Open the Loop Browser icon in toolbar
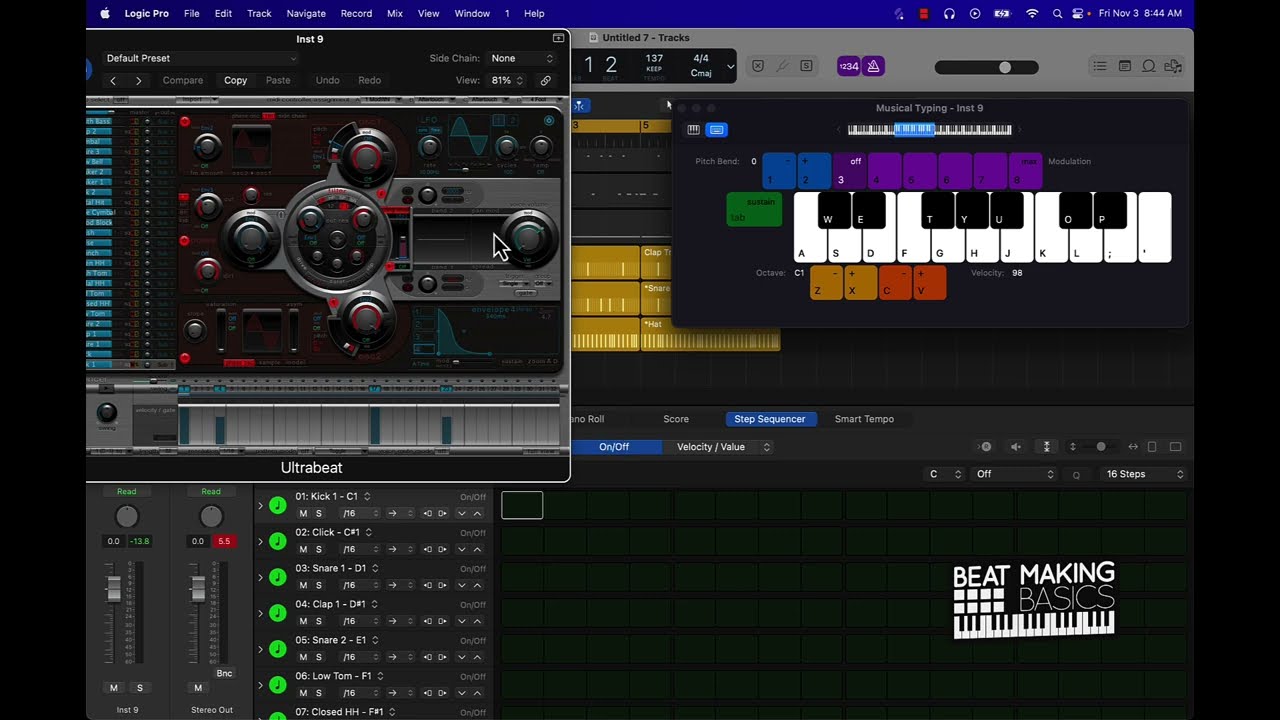 (1149, 66)
